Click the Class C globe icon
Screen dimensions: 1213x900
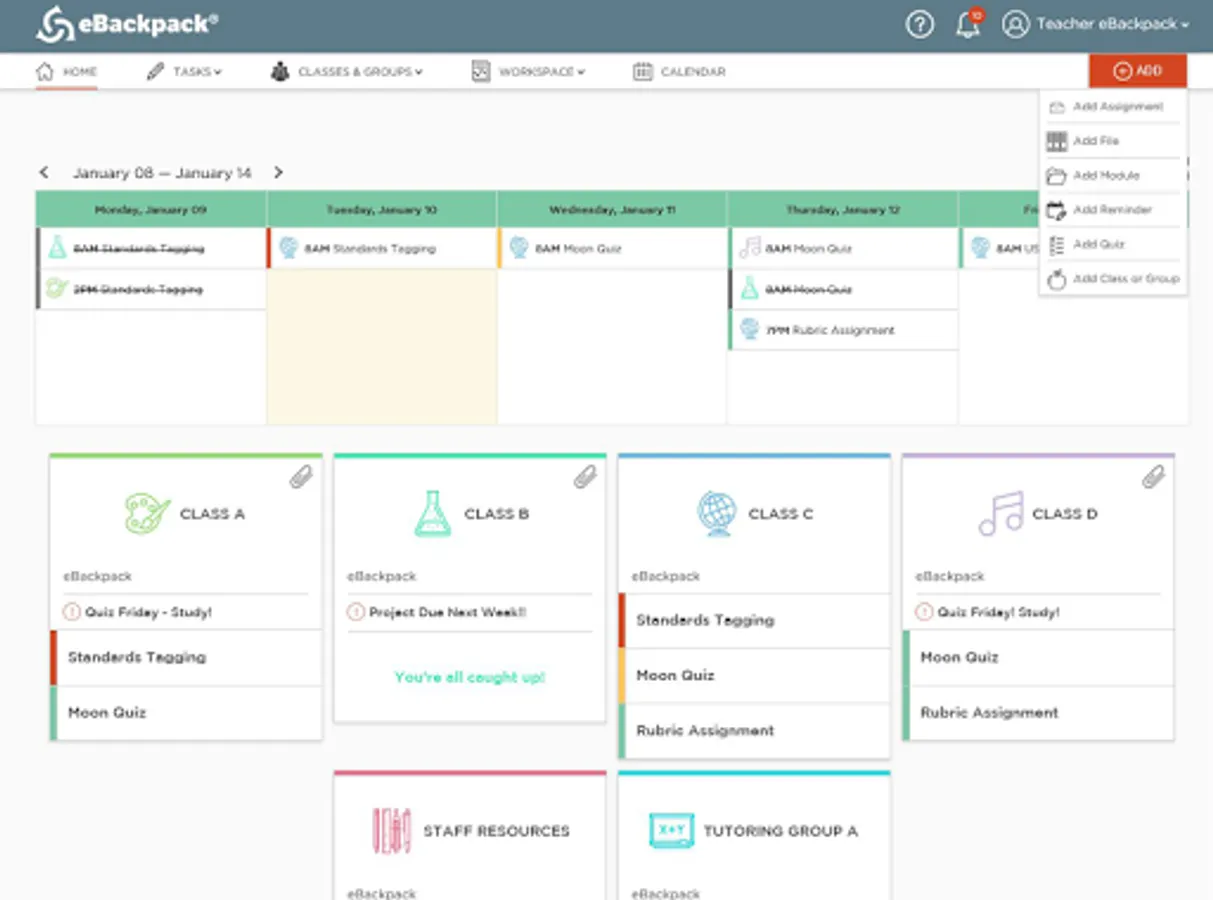[x=716, y=514]
